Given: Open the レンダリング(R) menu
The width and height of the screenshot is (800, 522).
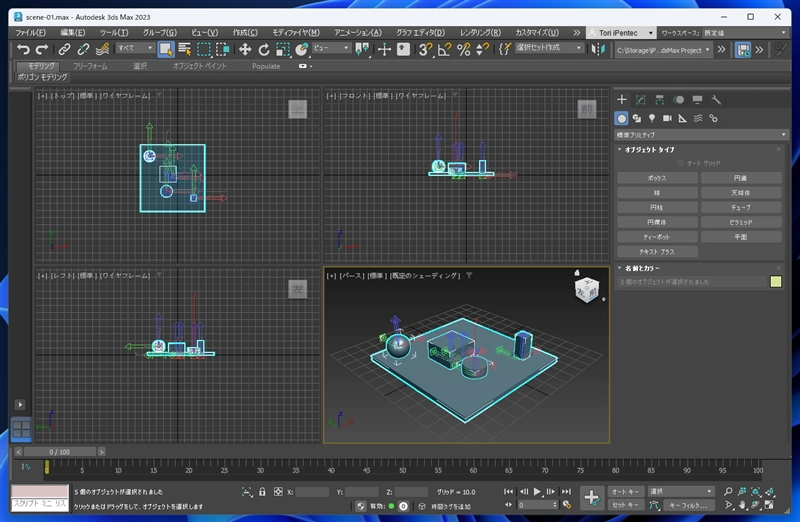Looking at the screenshot, I should [x=480, y=33].
